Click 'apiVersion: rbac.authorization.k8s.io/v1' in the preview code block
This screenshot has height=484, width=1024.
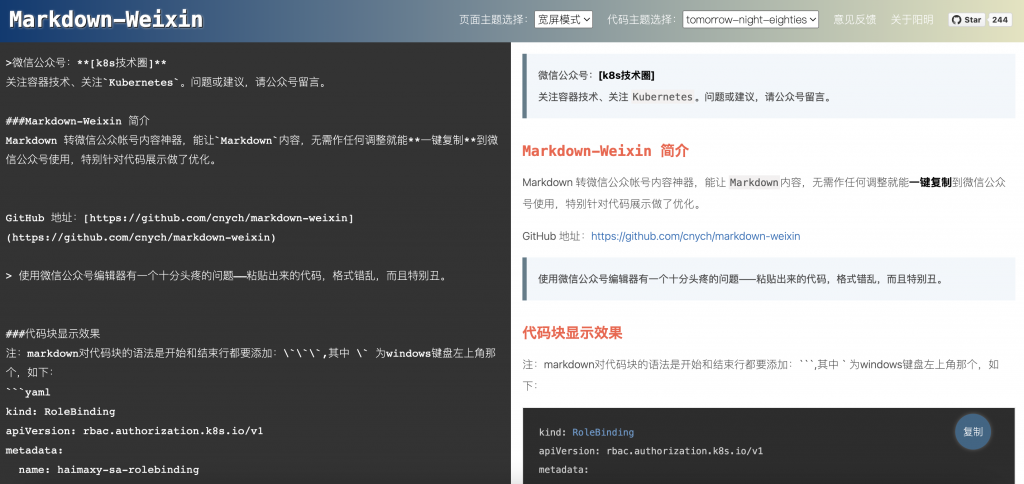[650, 451]
